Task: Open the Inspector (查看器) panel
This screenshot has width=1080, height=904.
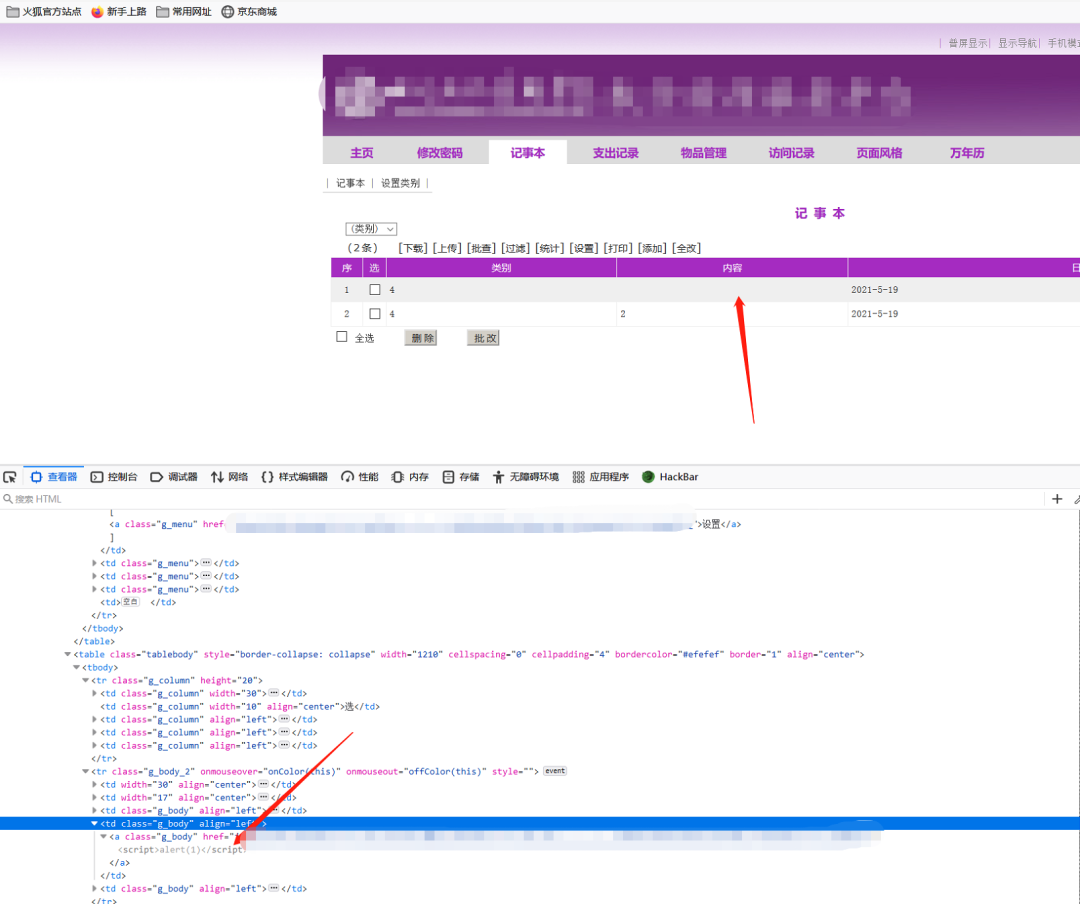Action: [x=54, y=477]
